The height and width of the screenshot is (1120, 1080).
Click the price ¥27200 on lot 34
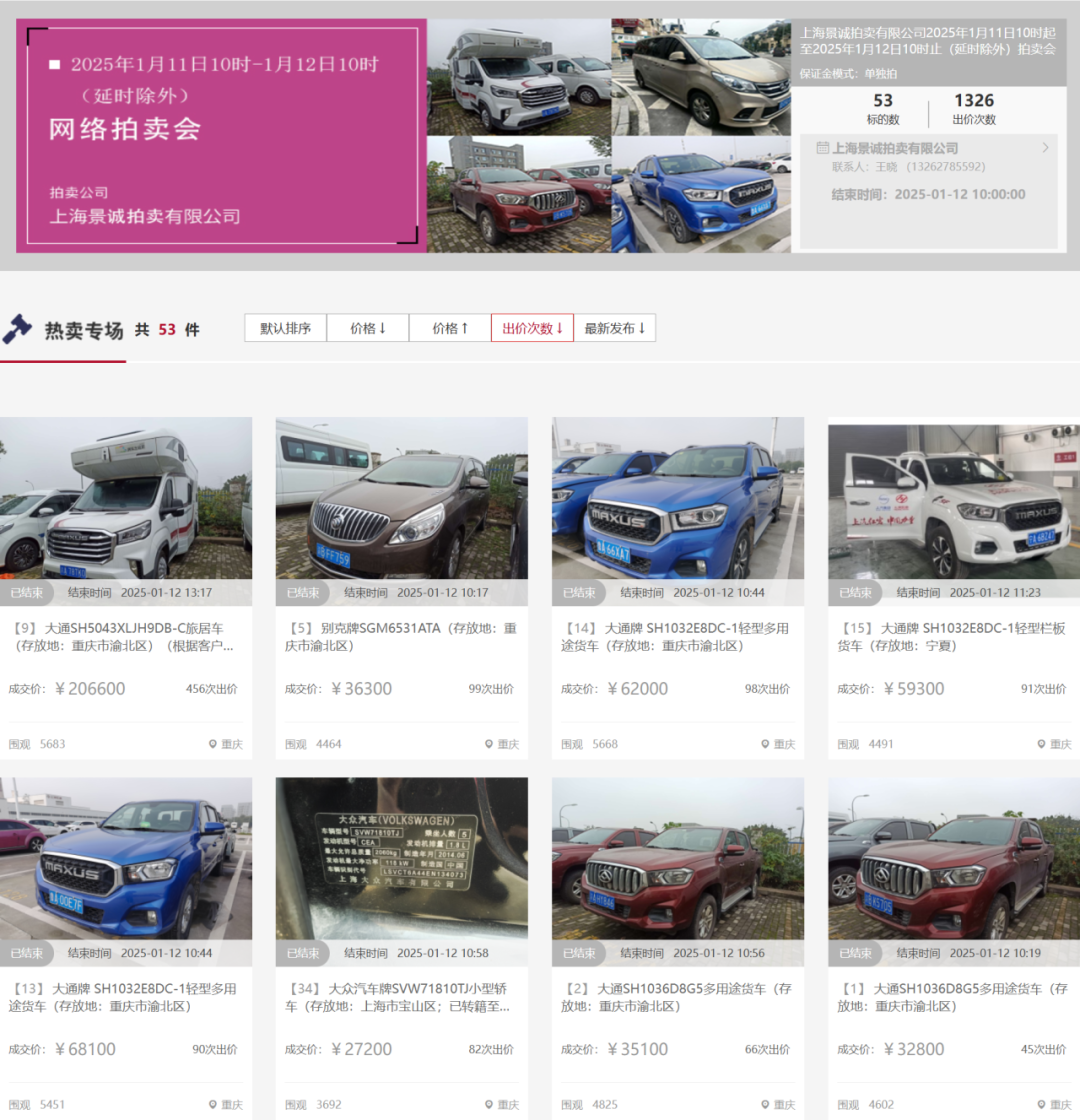pyautogui.click(x=361, y=1049)
